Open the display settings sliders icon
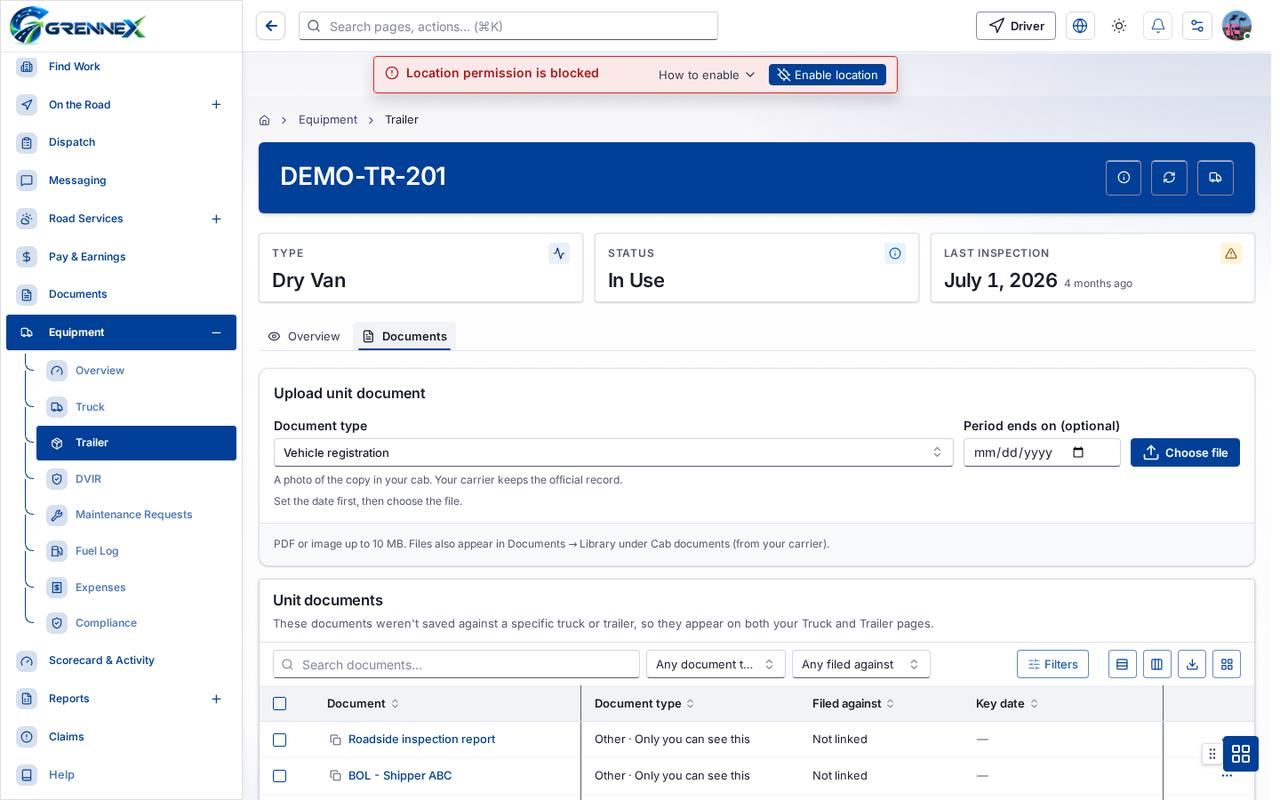The height and width of the screenshot is (800, 1280). tap(1197, 26)
